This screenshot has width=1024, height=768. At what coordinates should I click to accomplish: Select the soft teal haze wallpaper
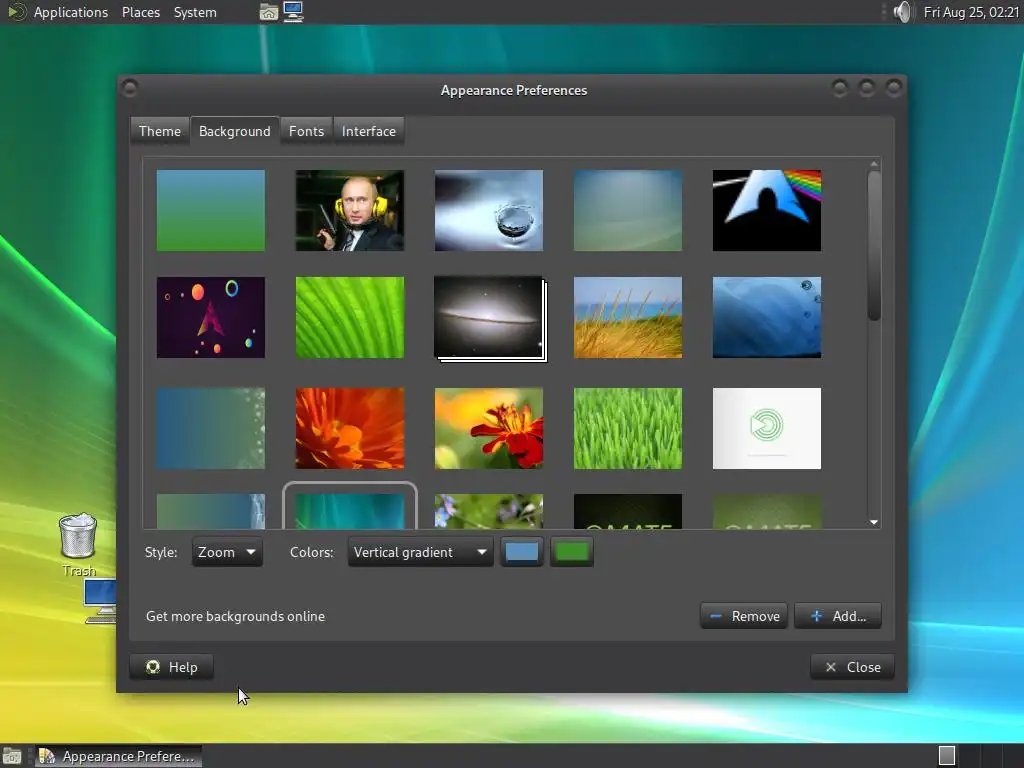[x=628, y=210]
